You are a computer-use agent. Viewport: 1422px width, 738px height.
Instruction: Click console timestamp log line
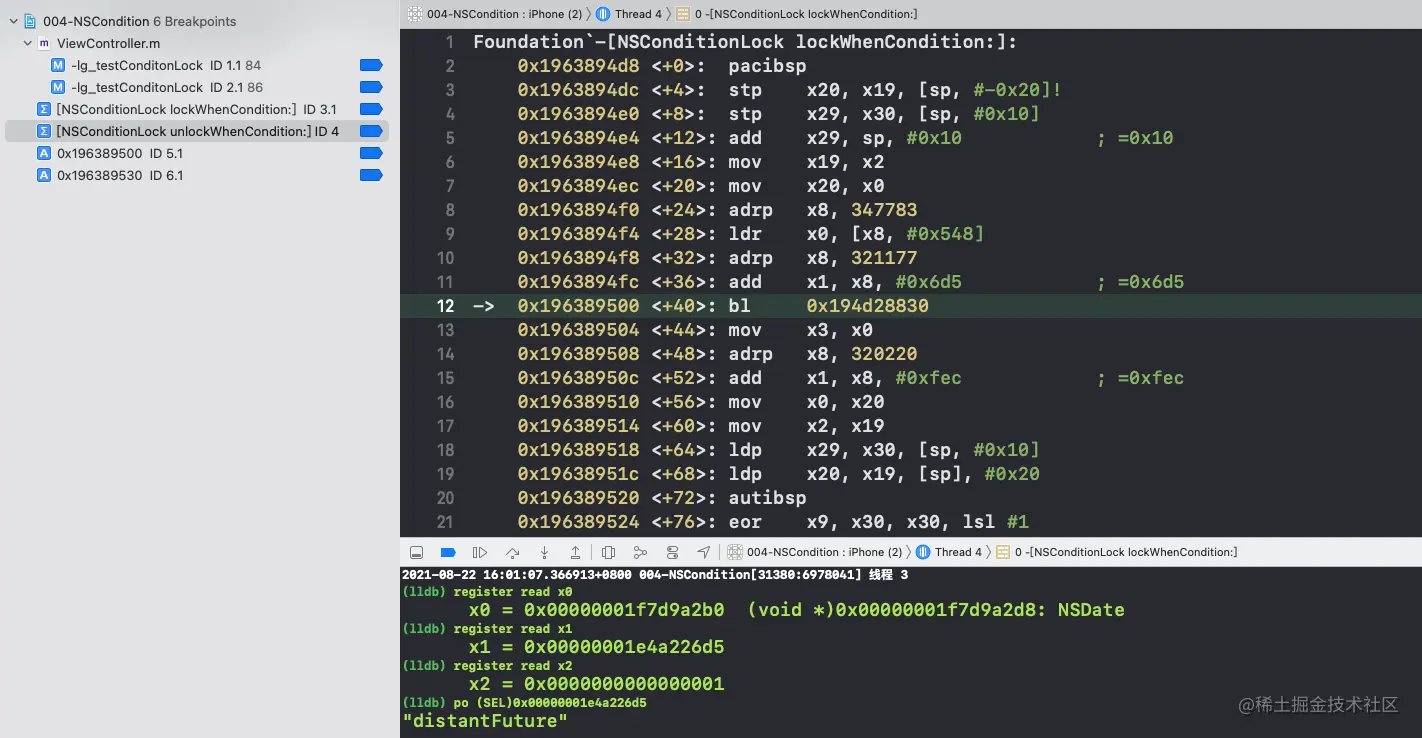[x=655, y=575]
